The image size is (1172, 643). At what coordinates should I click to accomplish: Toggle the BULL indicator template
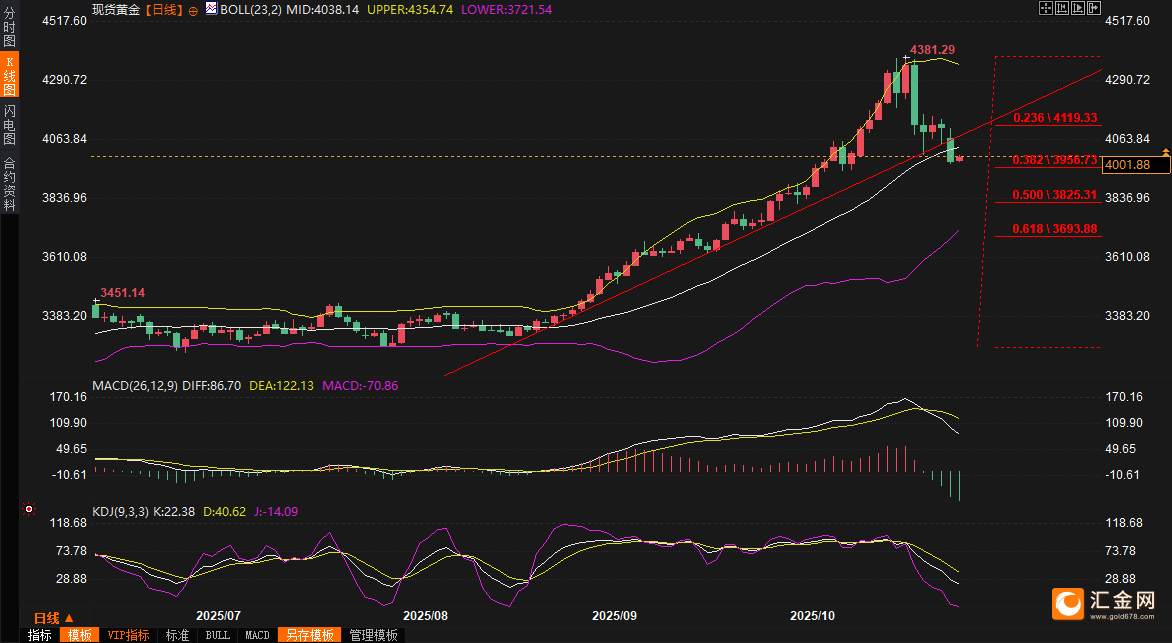point(217,635)
